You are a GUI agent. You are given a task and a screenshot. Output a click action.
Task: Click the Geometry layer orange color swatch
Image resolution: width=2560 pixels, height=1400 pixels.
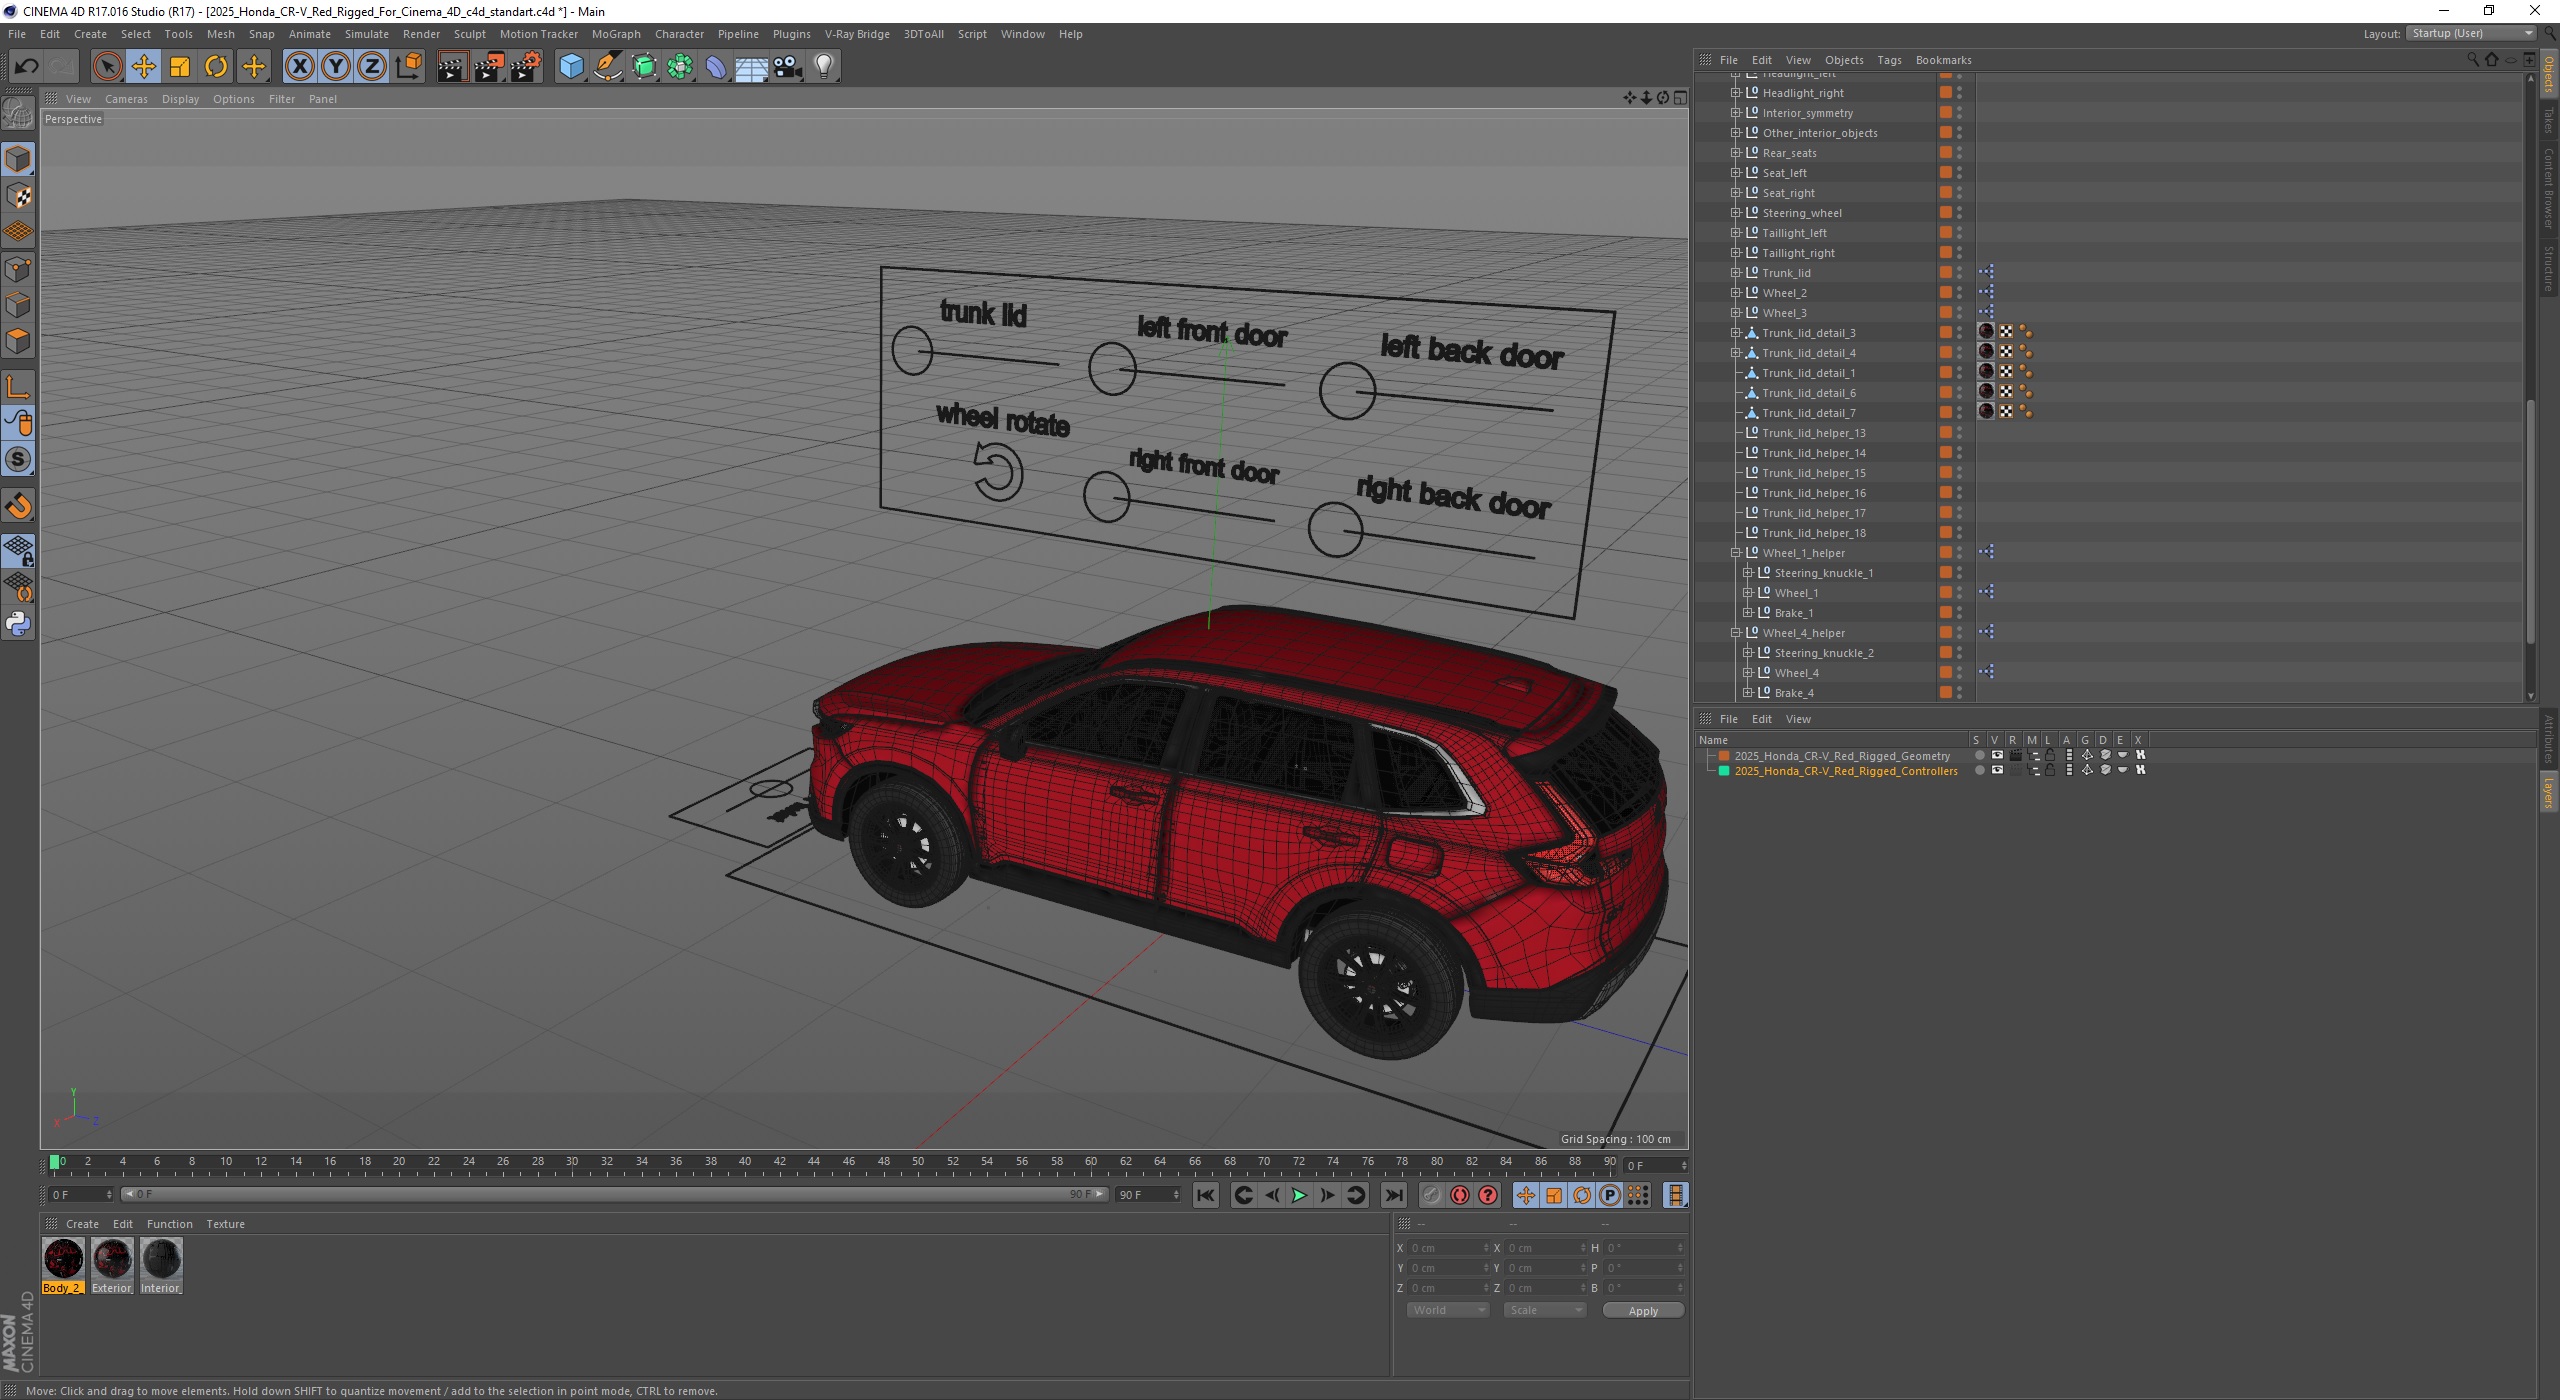coord(1724,756)
